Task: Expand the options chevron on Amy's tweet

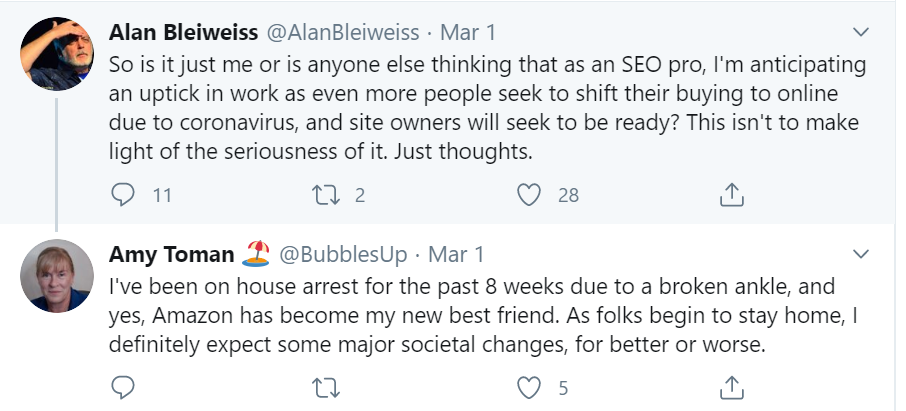Action: pos(860,252)
